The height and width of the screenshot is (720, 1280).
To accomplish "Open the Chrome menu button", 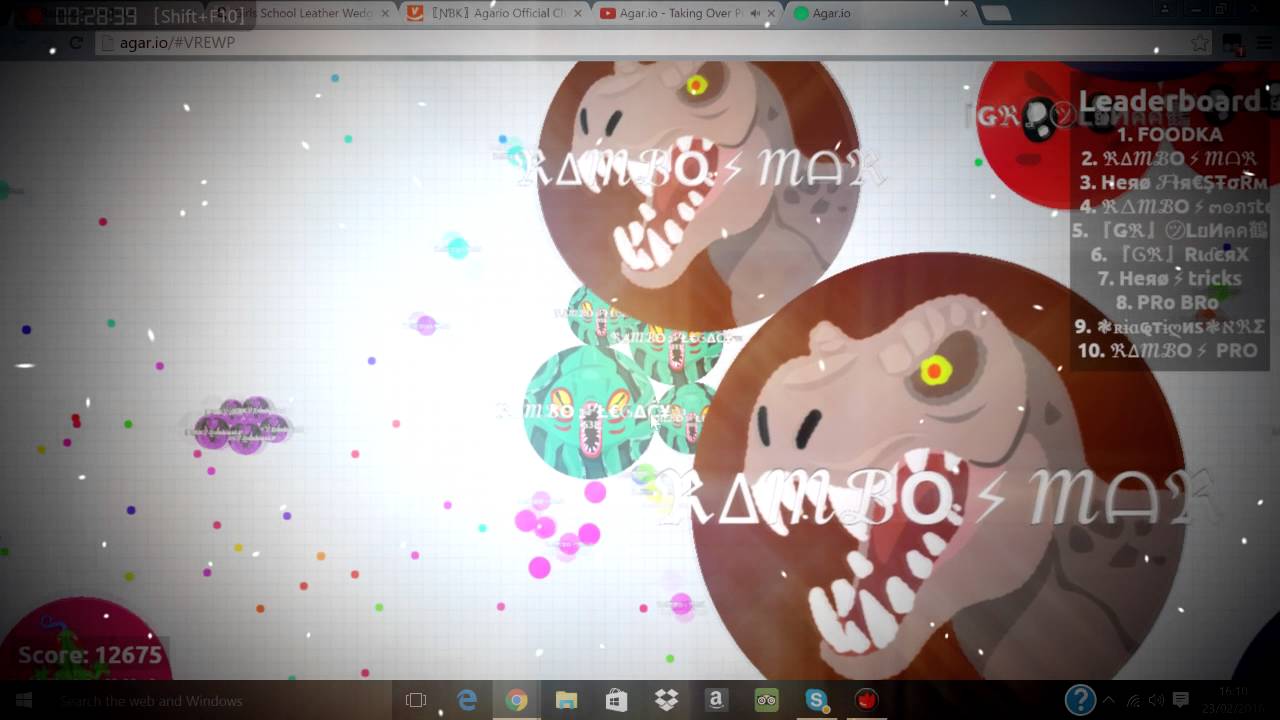I will [1265, 43].
